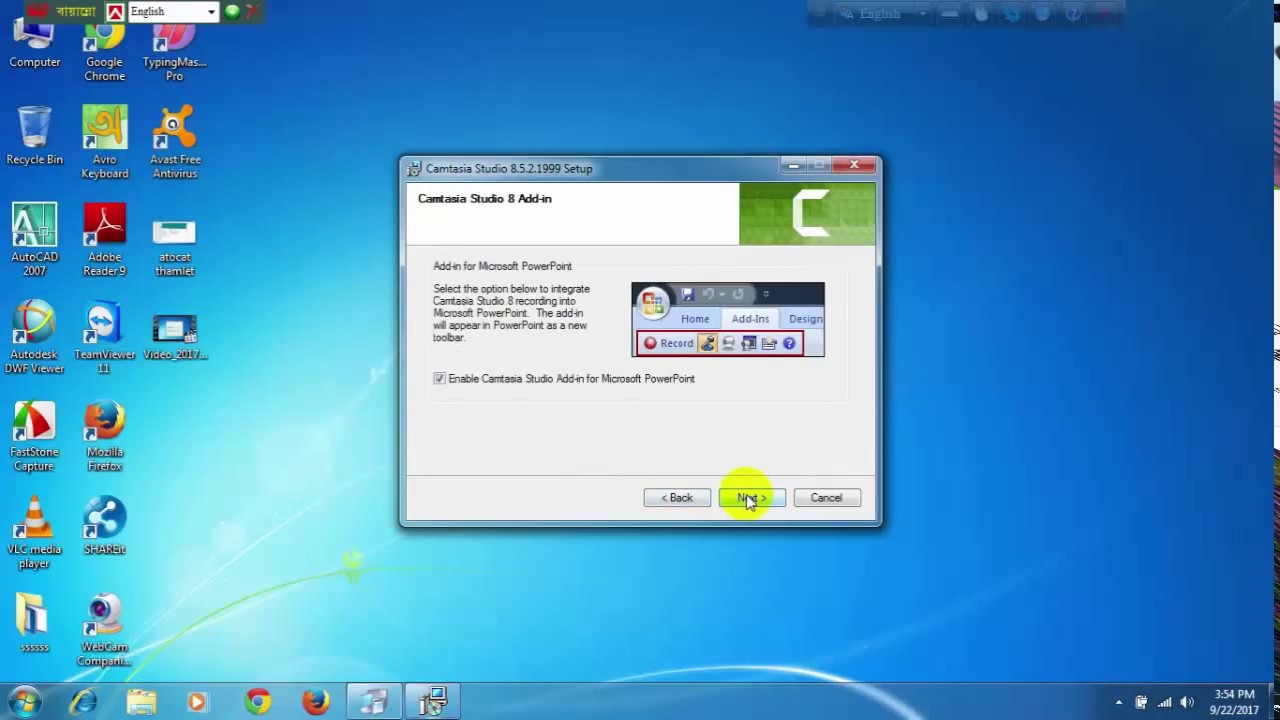Uncheck Enable Camtasia Studio Add-in checkbox
The width and height of the screenshot is (1280, 720).
tap(439, 378)
